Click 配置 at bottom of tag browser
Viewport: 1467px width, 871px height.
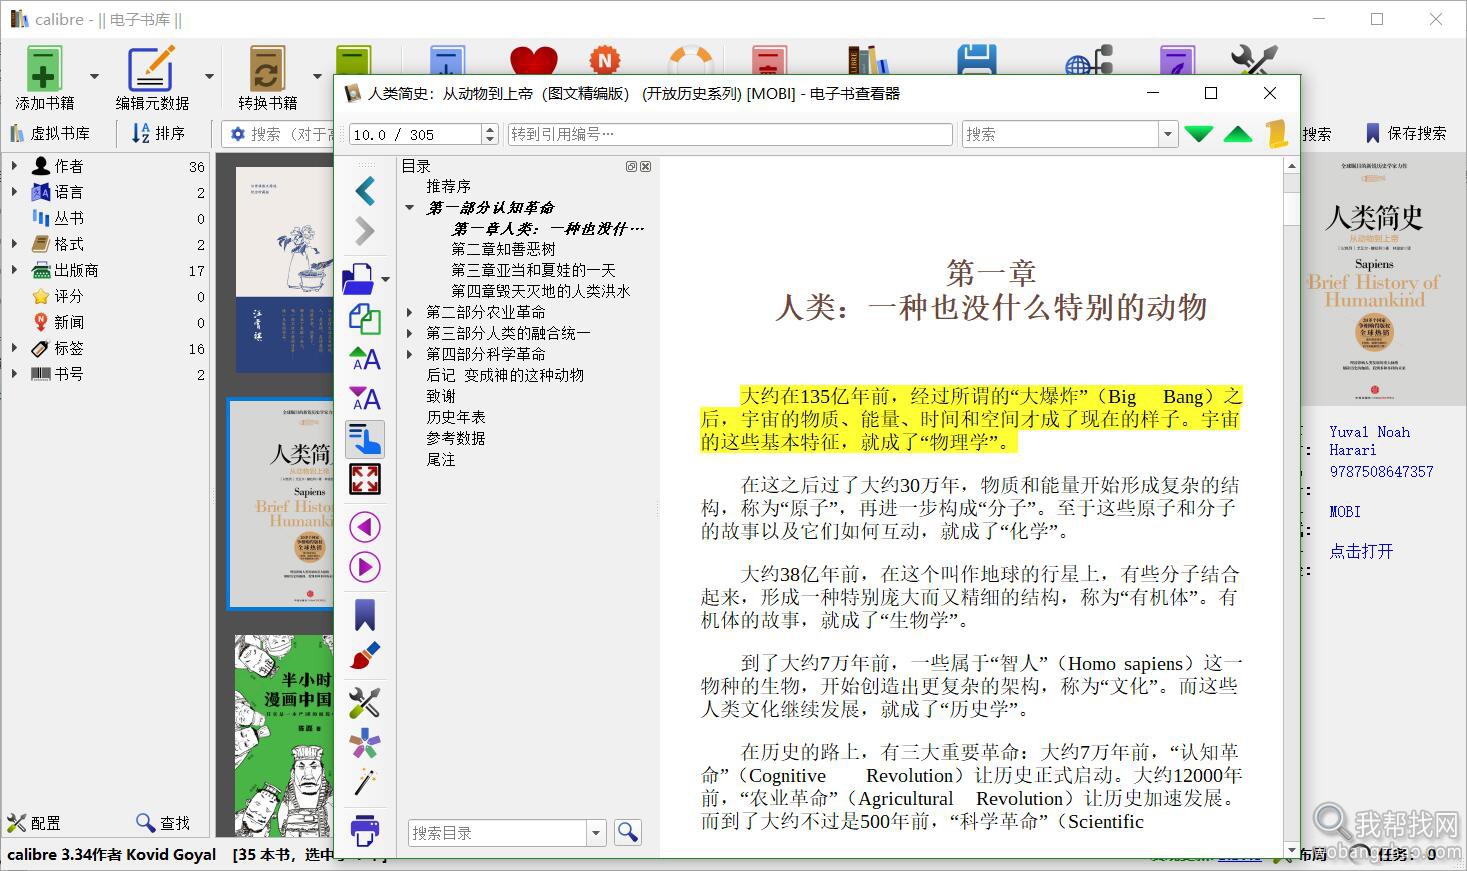(x=34, y=823)
